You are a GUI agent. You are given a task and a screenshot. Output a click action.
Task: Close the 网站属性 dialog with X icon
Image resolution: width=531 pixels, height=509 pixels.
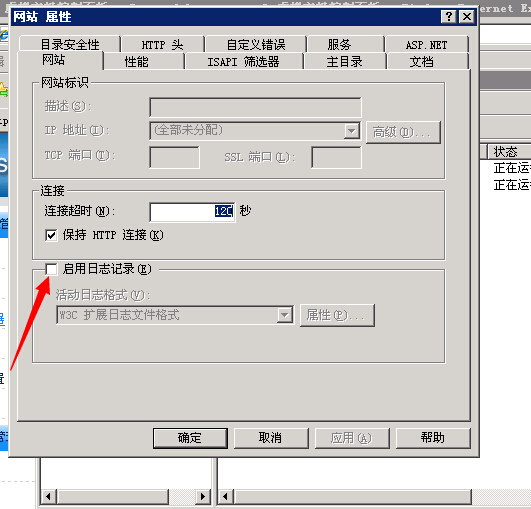click(x=467, y=16)
